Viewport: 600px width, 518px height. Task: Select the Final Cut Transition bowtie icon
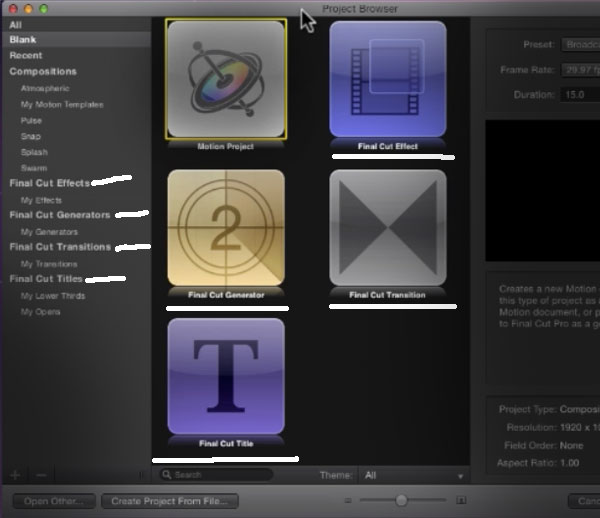point(388,228)
